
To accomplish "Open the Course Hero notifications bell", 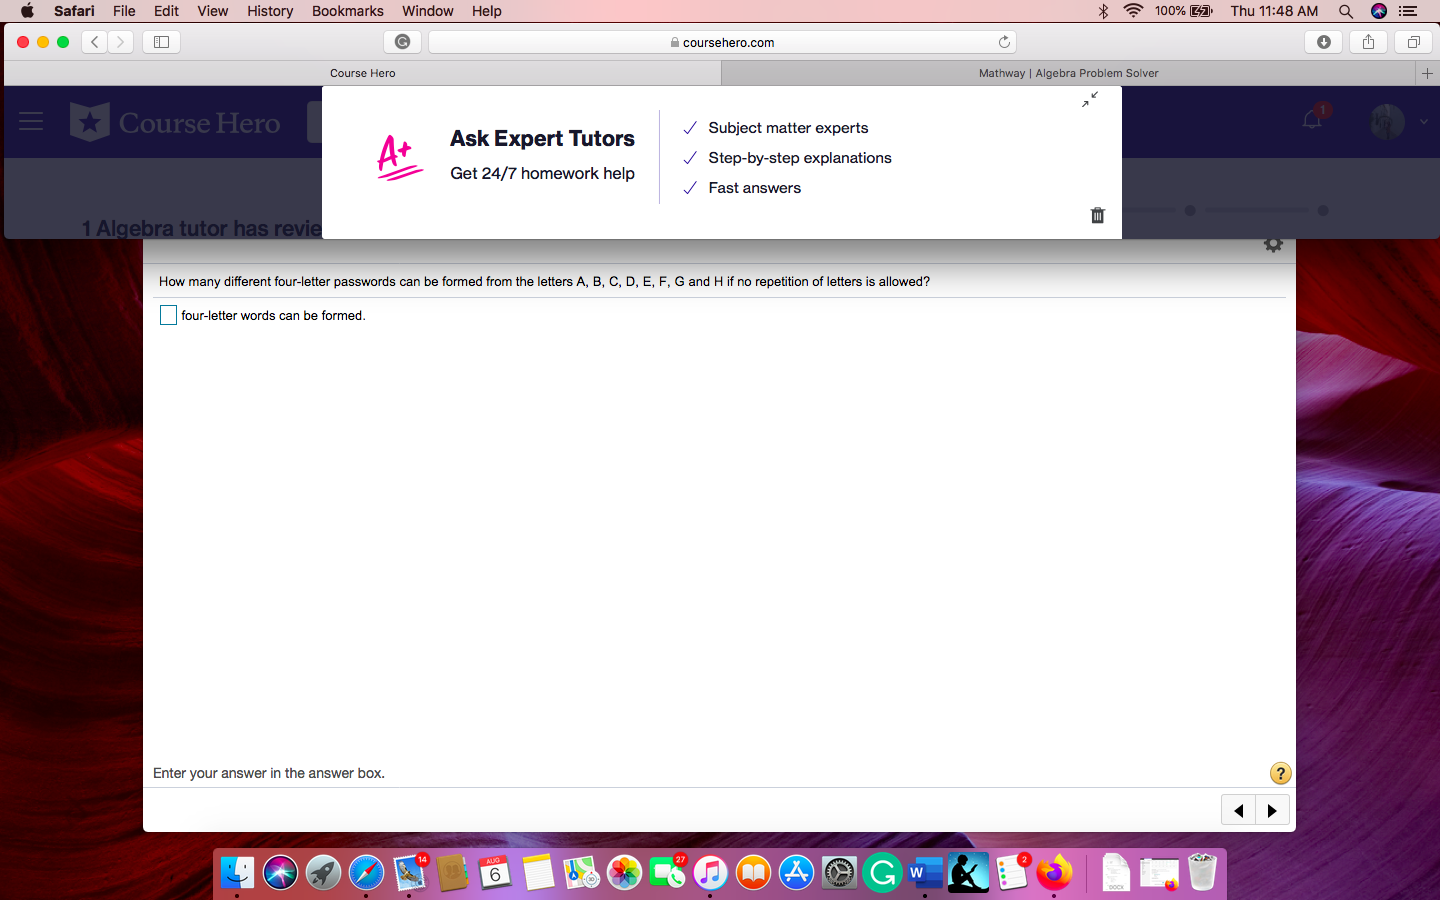I will [1312, 121].
